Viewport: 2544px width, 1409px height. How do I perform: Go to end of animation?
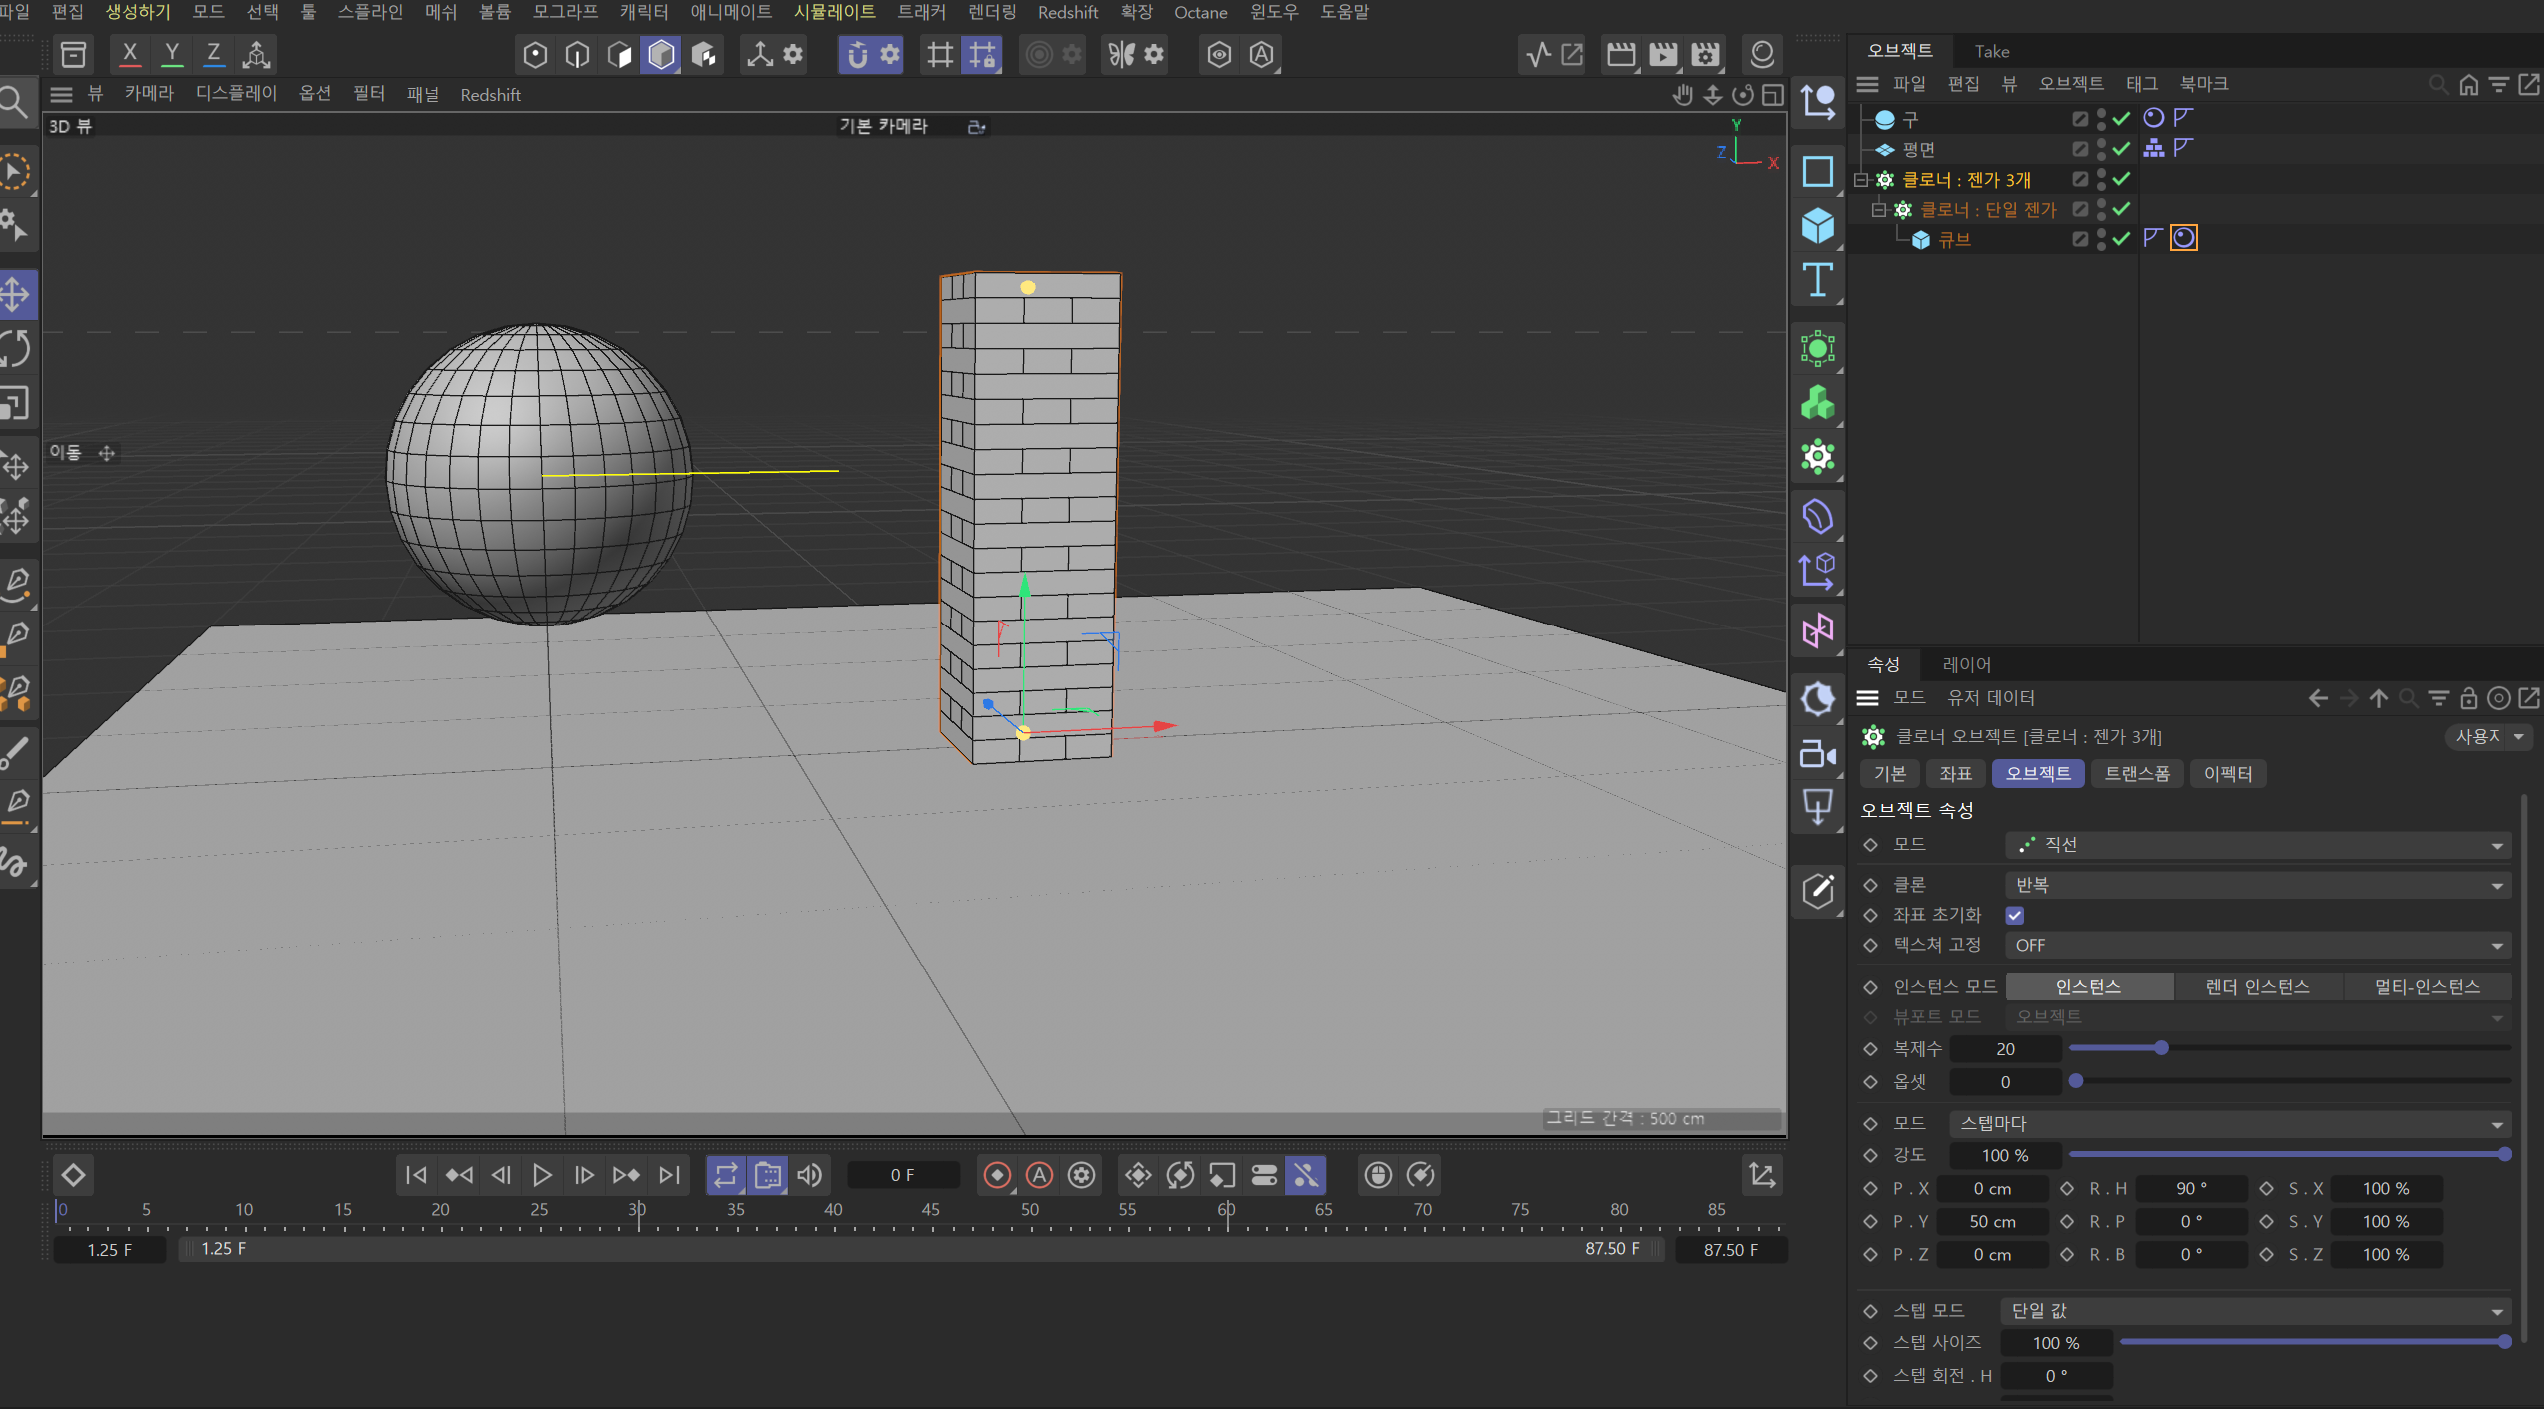670,1175
